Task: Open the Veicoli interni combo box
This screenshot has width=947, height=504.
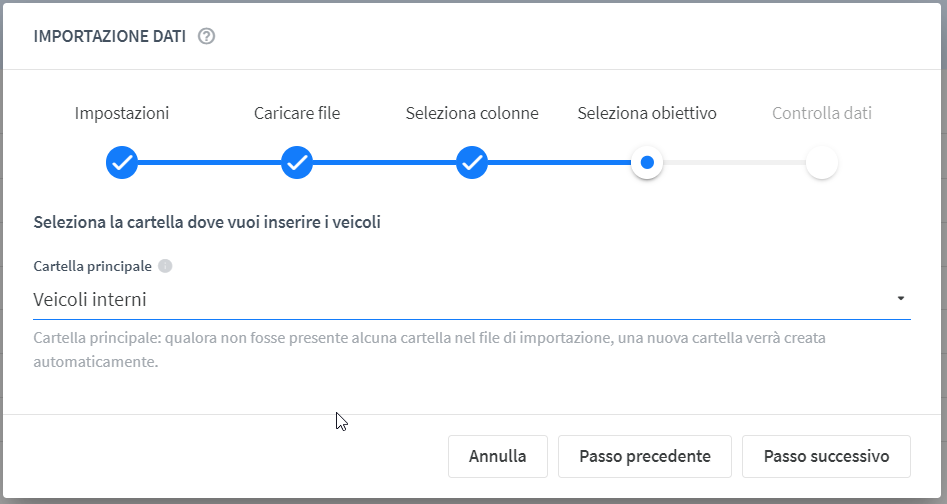Action: (x=472, y=300)
